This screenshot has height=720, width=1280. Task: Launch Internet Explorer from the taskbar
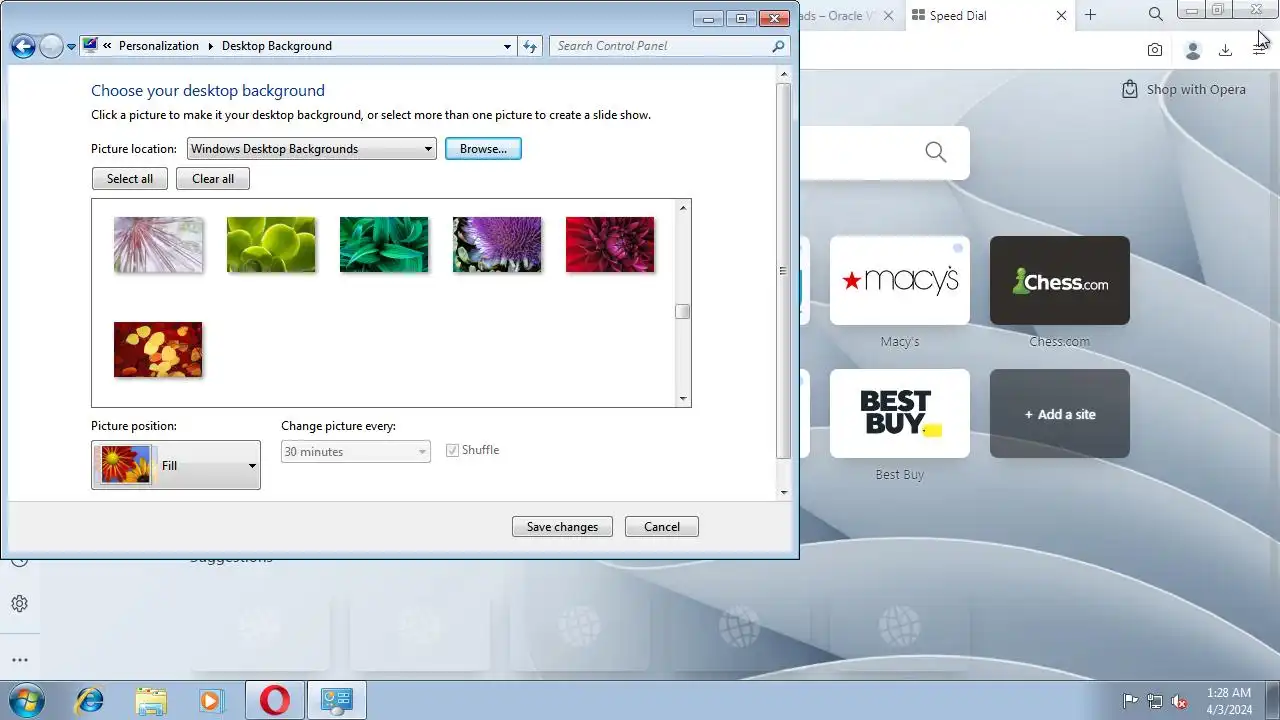coord(90,700)
